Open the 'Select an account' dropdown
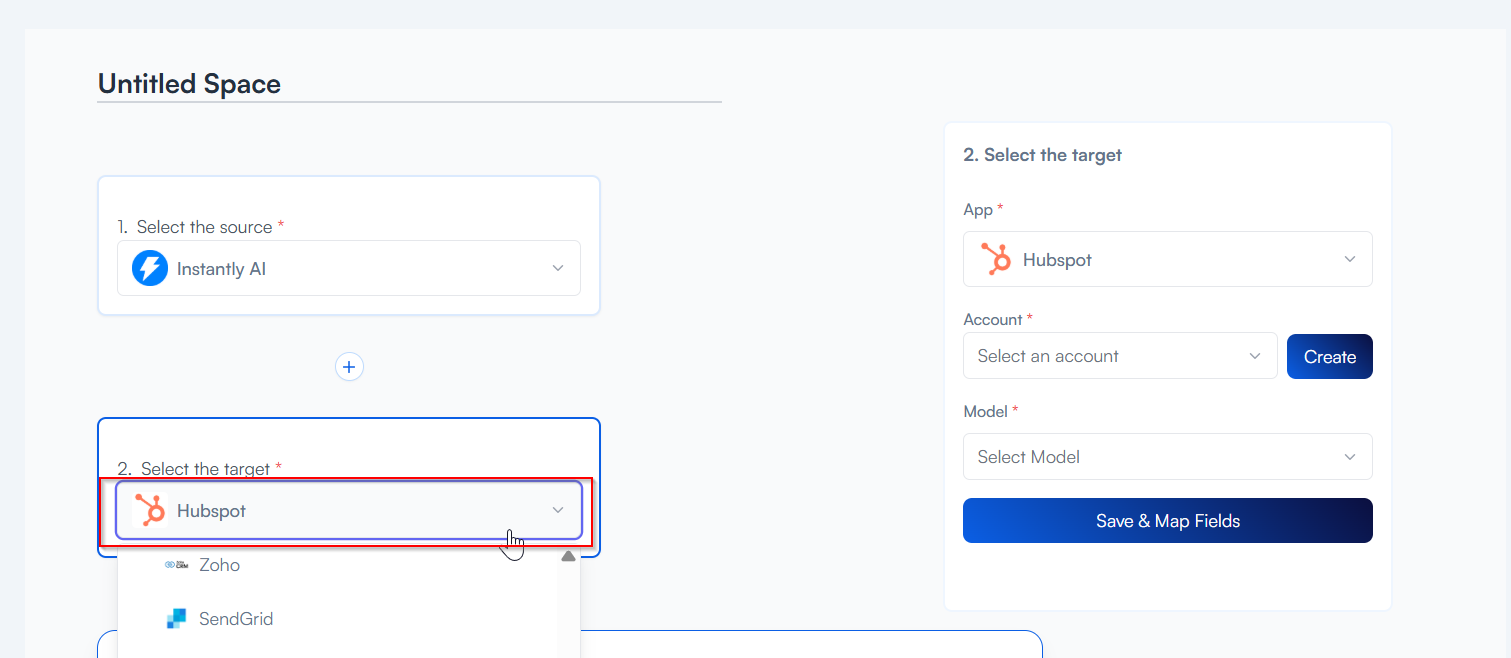Screen dimensions: 1511x658 [x=1110, y=356]
